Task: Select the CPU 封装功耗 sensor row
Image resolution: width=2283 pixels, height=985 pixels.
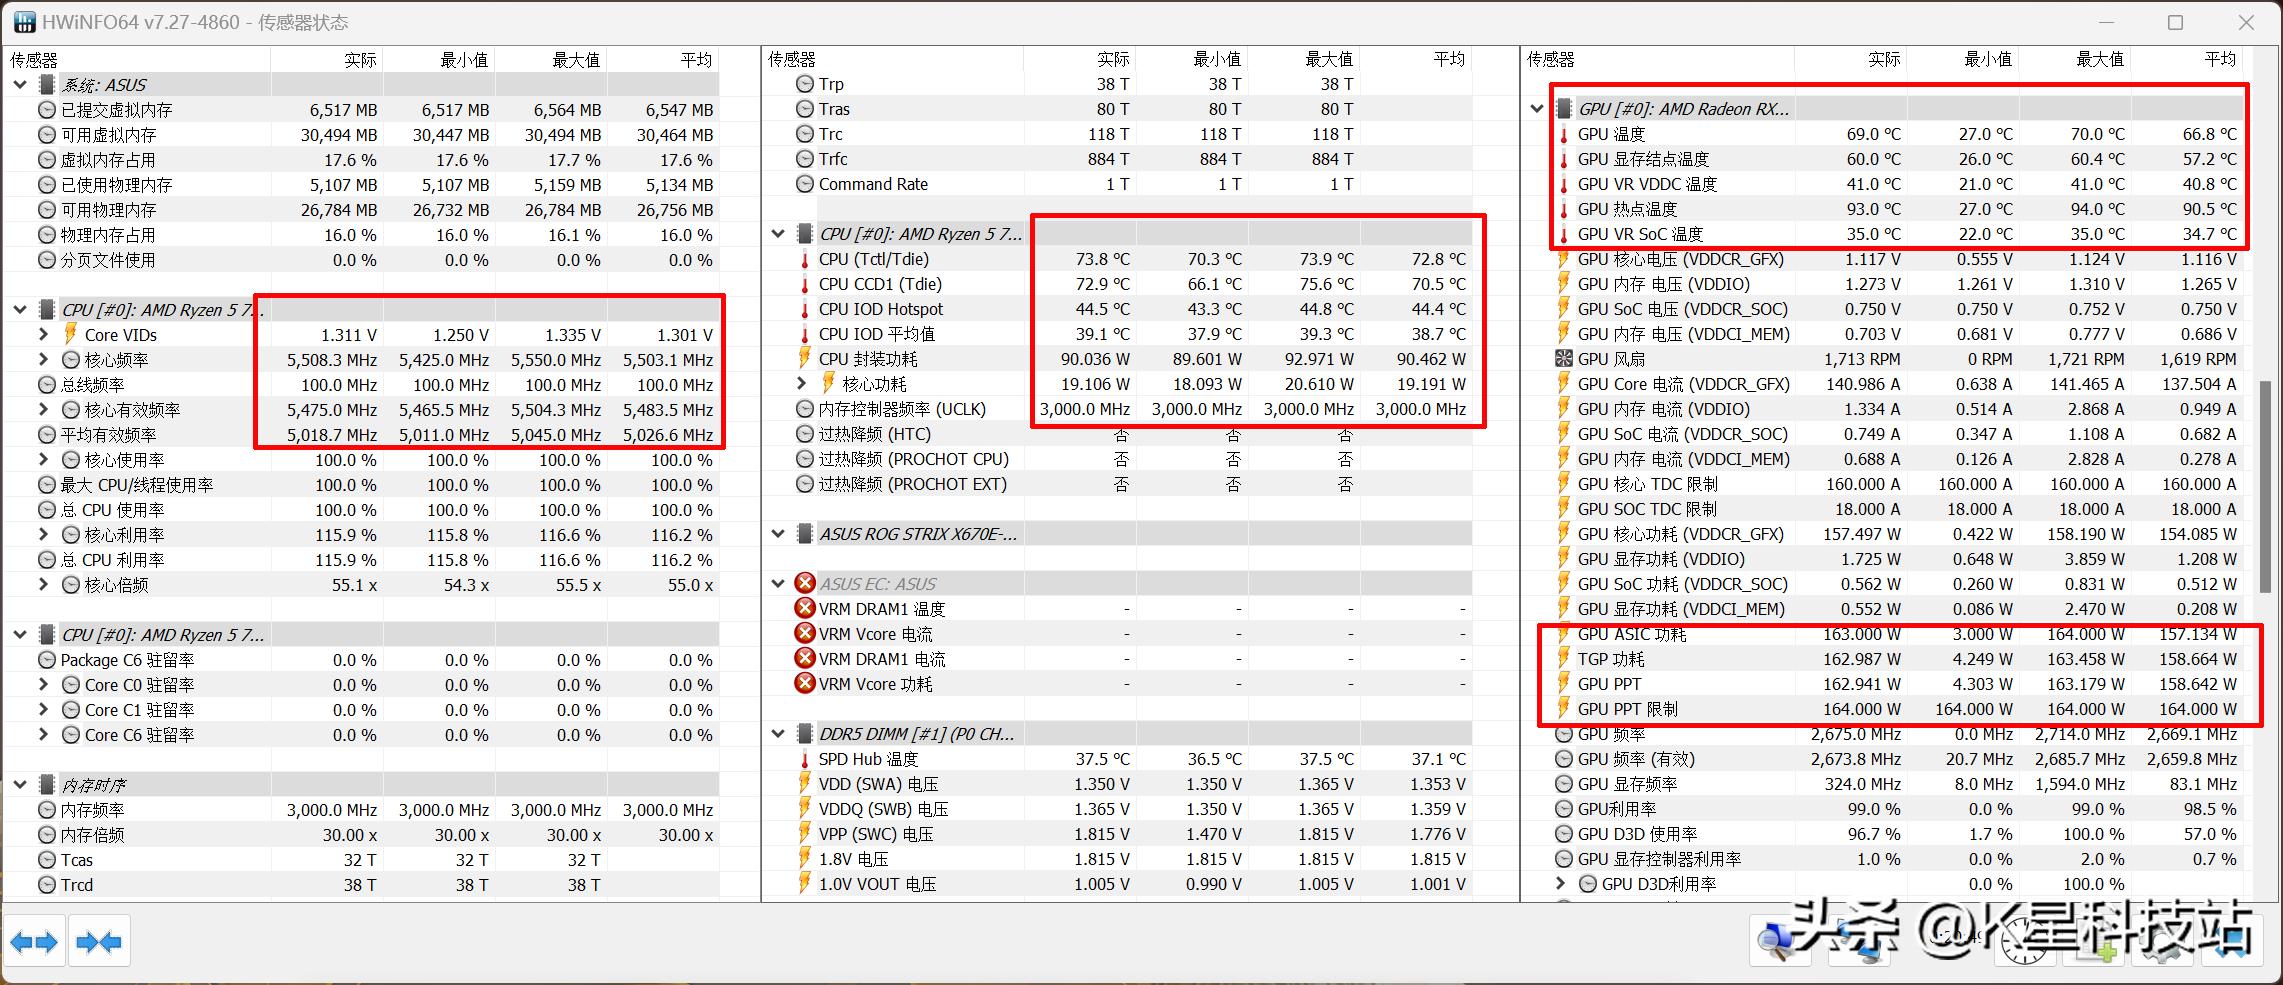Action: 868,359
